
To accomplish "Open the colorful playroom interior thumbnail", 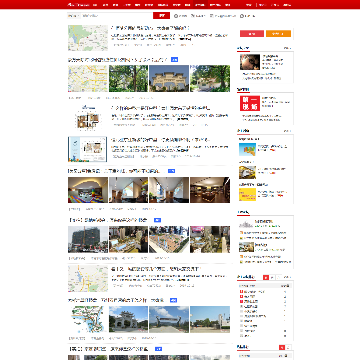I will point(88,190).
